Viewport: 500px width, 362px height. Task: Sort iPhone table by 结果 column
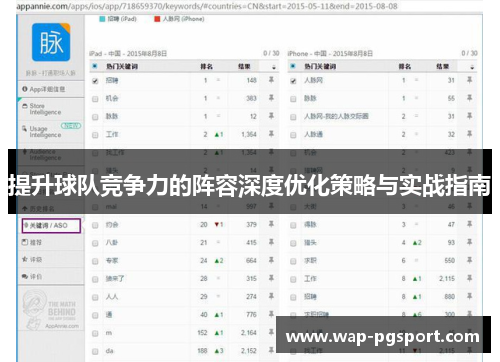[443, 67]
